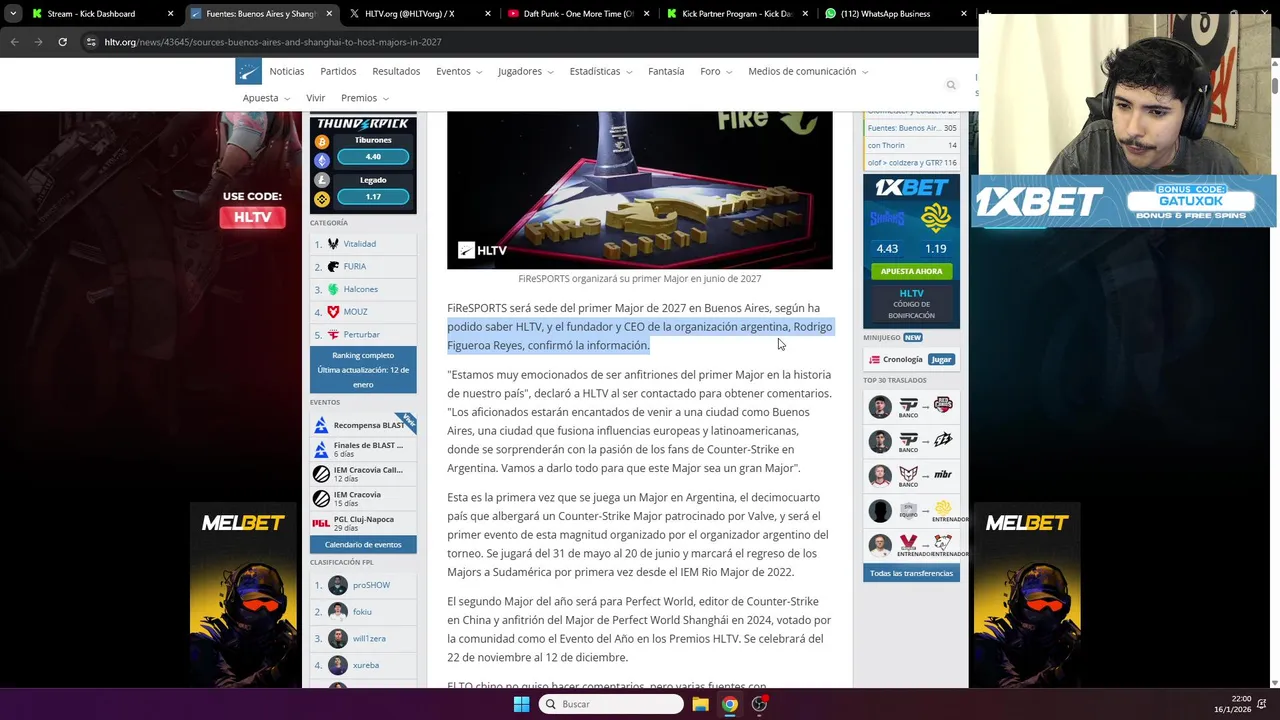
Task: Open view site information icon in address bar
Action: (91, 42)
